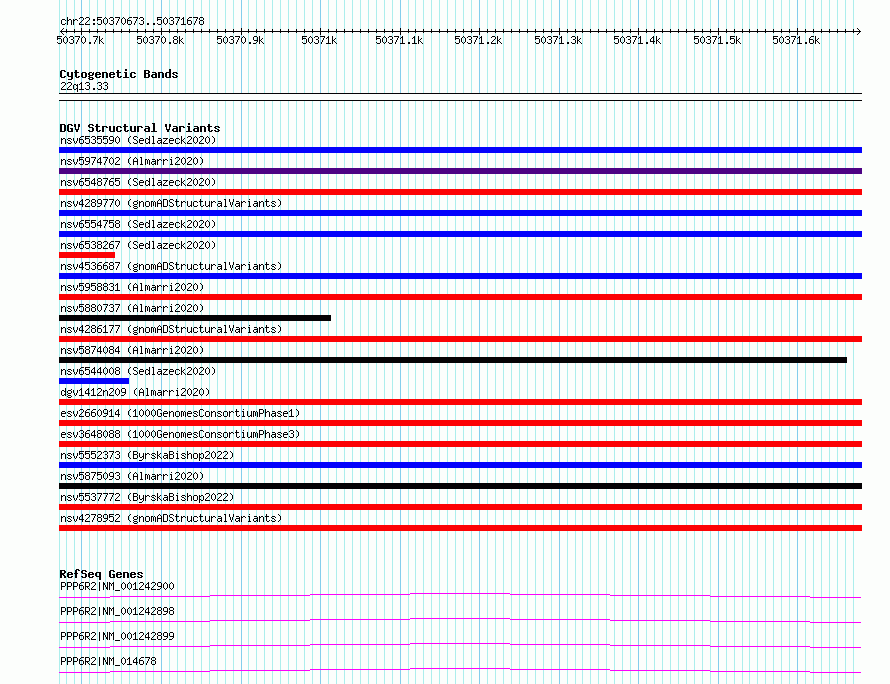Select the red bar under dgv1412n209
Image resolution: width=890 pixels, height=684 pixels.
pos(460,402)
